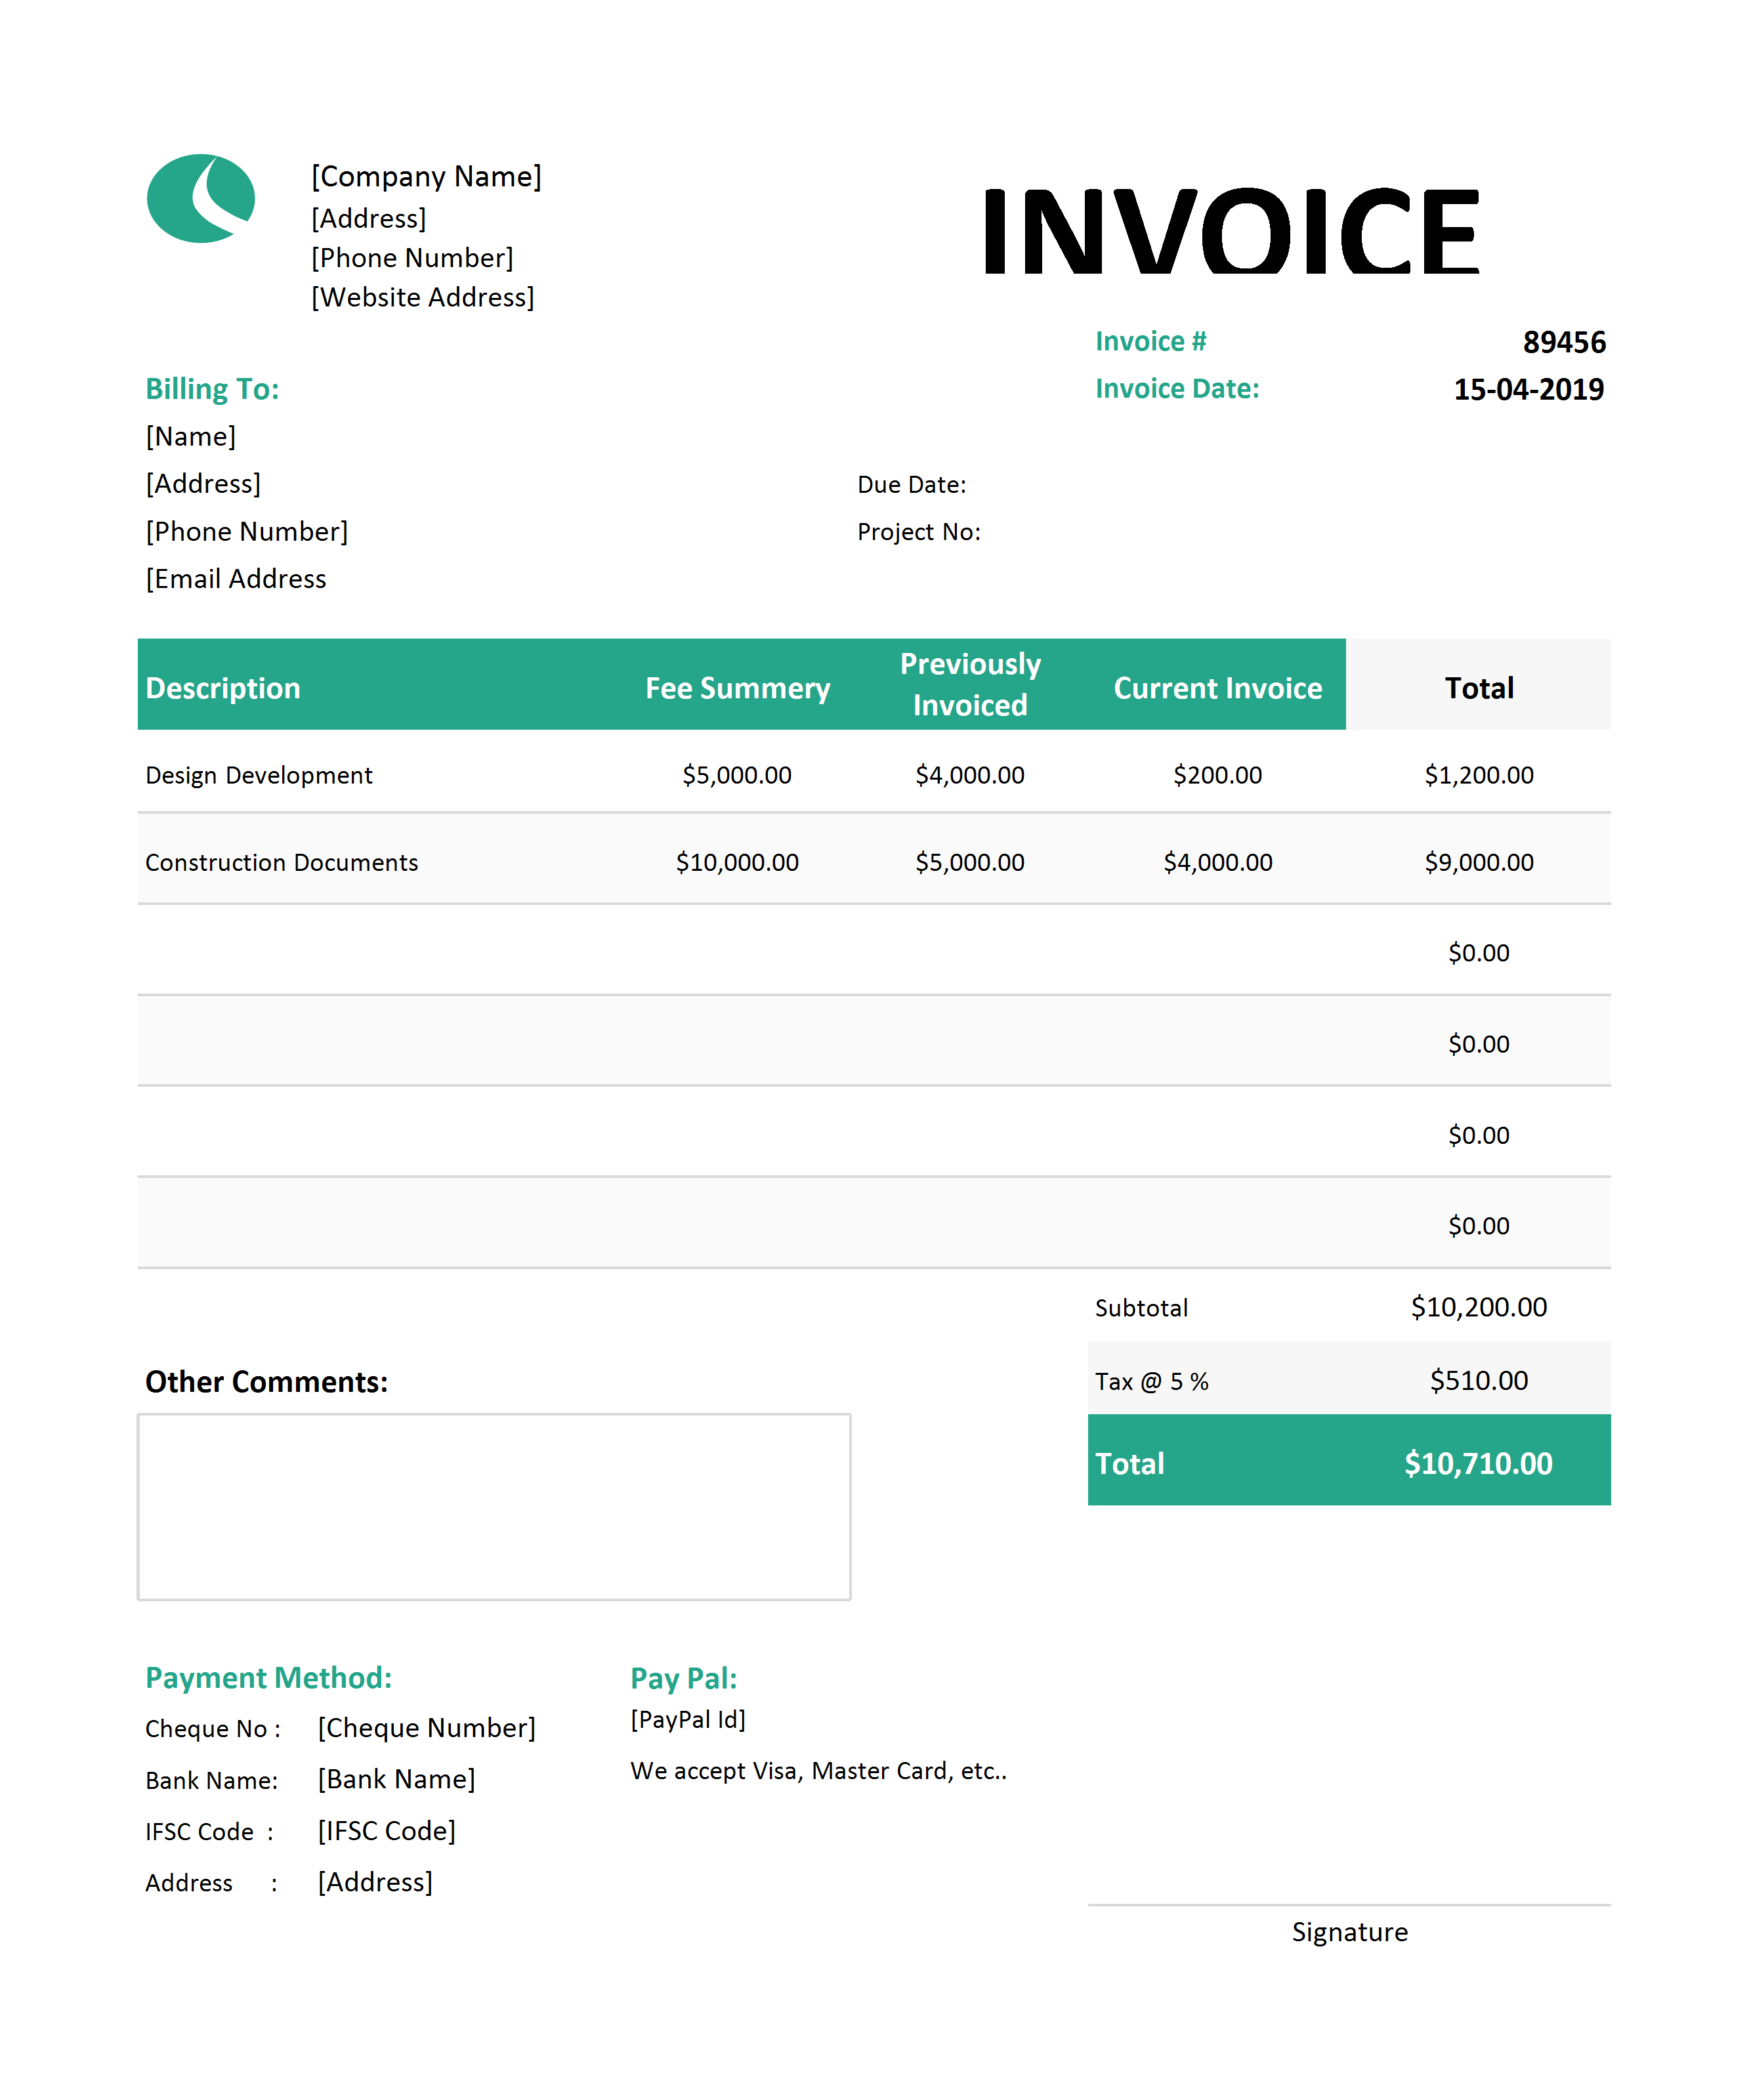Click the Due Date field label
Screen dimensions: 1749x2100
pos(911,485)
